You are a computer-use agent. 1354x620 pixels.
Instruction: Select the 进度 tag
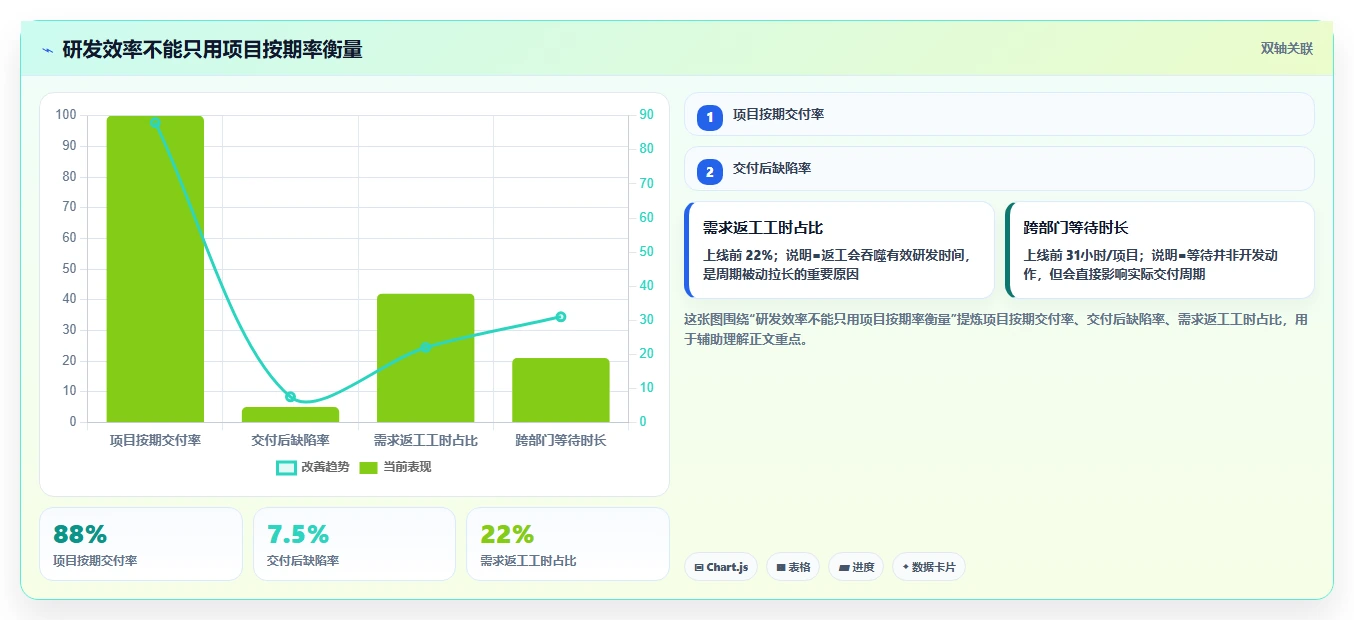click(x=856, y=567)
